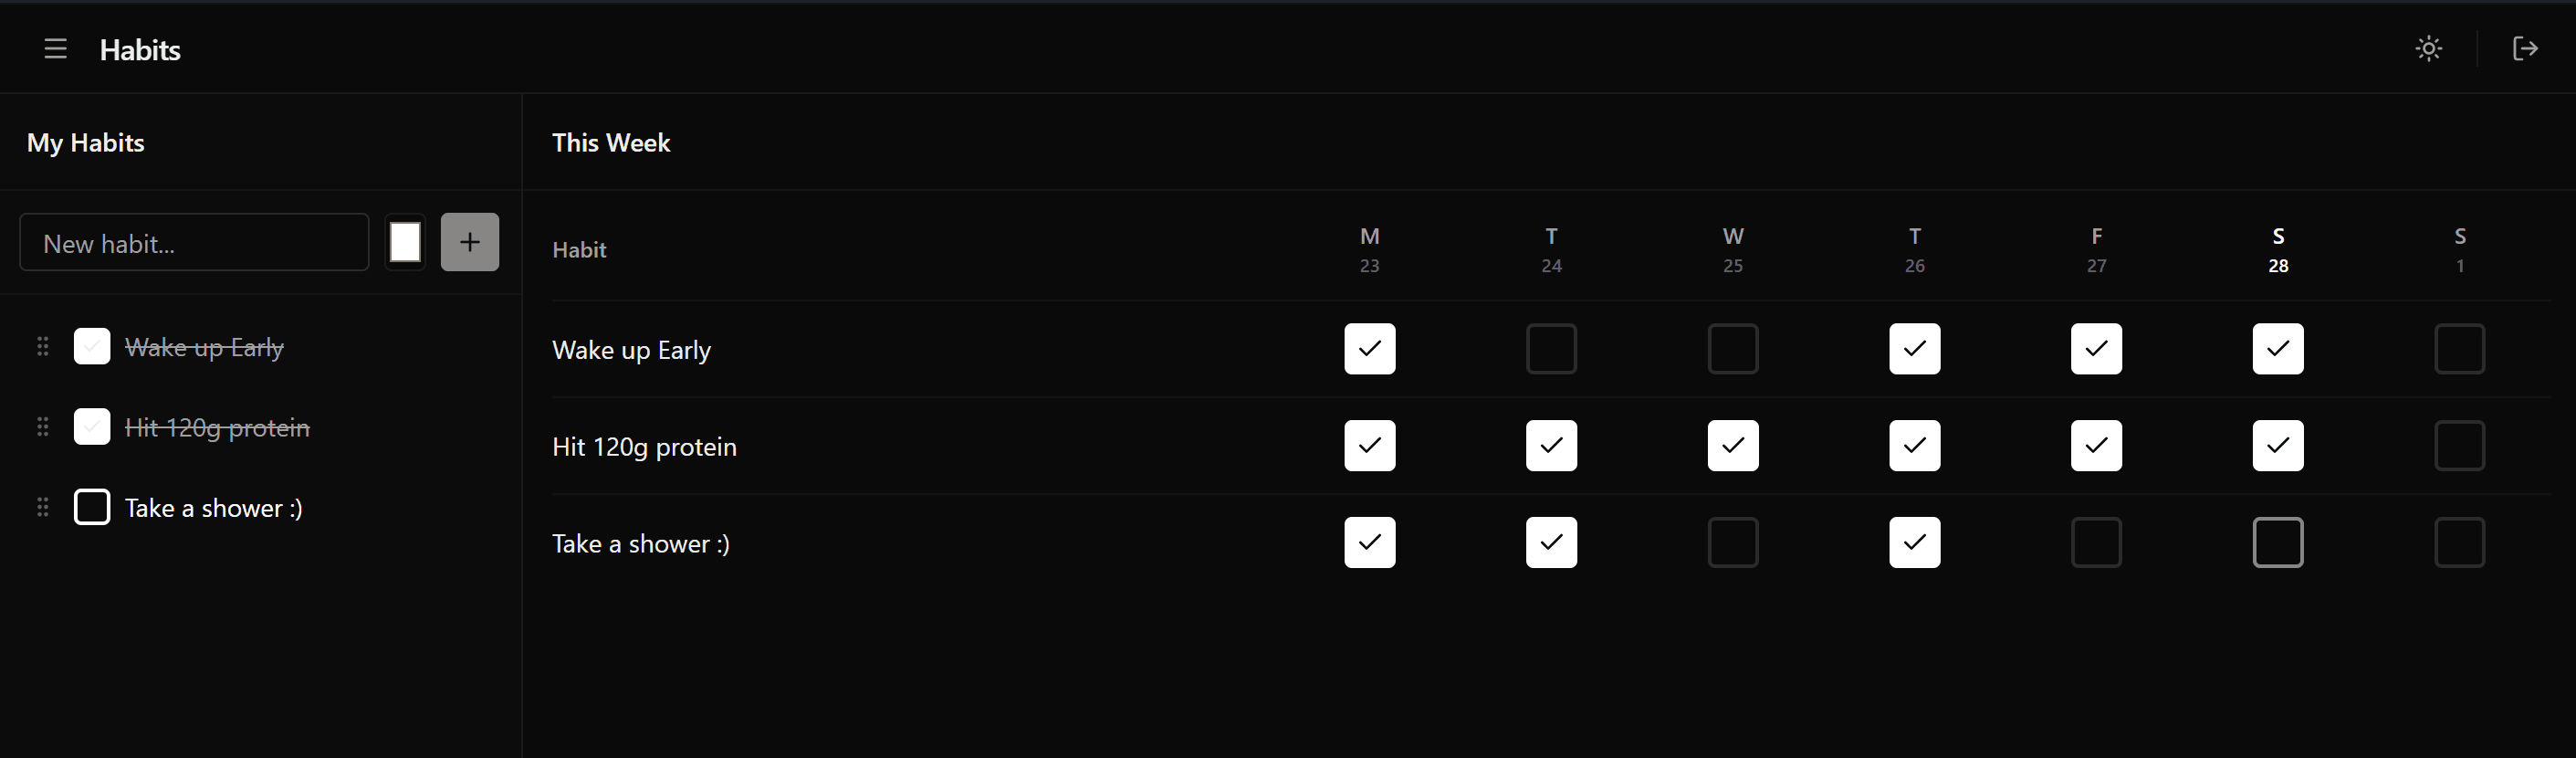Click the Habit column header

(579, 250)
